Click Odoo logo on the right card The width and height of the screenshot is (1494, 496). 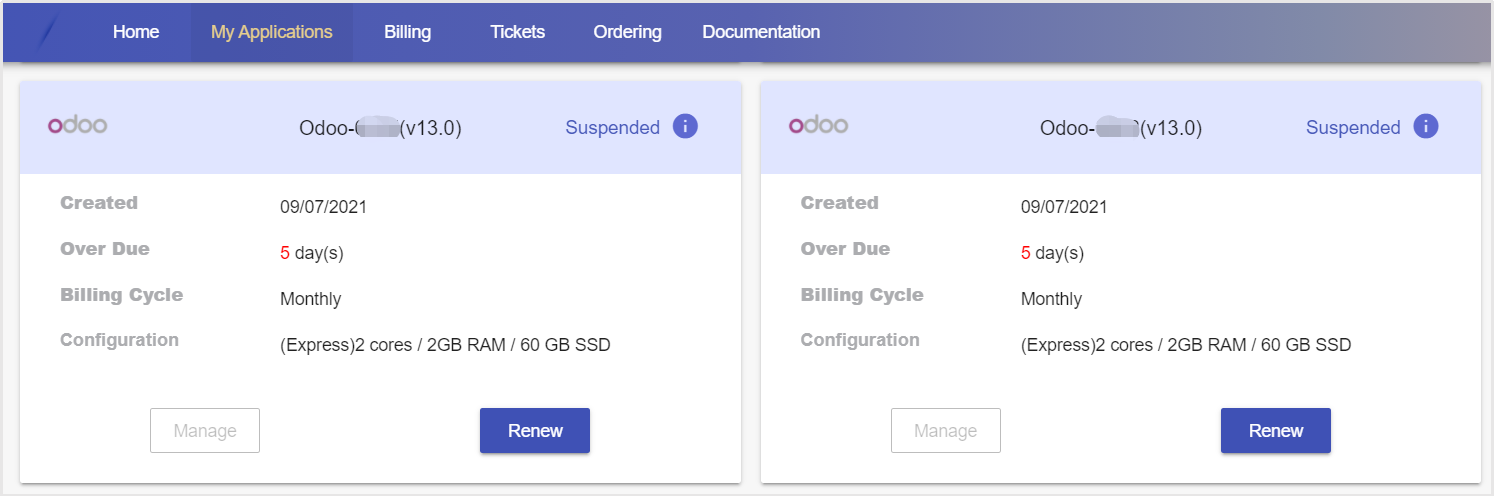point(818,125)
